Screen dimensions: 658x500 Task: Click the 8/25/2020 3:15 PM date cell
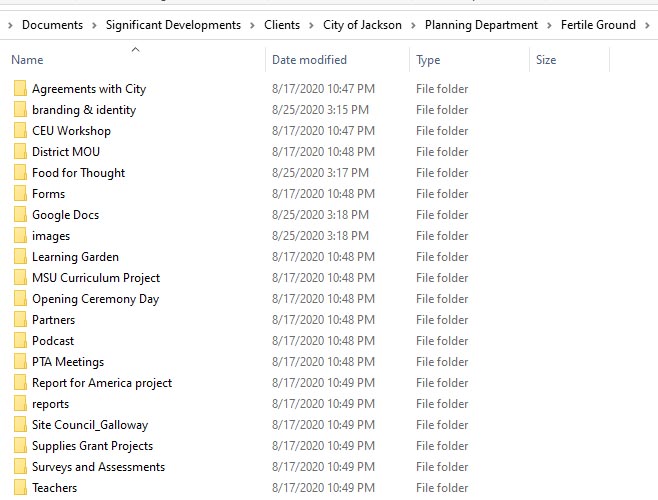320,110
